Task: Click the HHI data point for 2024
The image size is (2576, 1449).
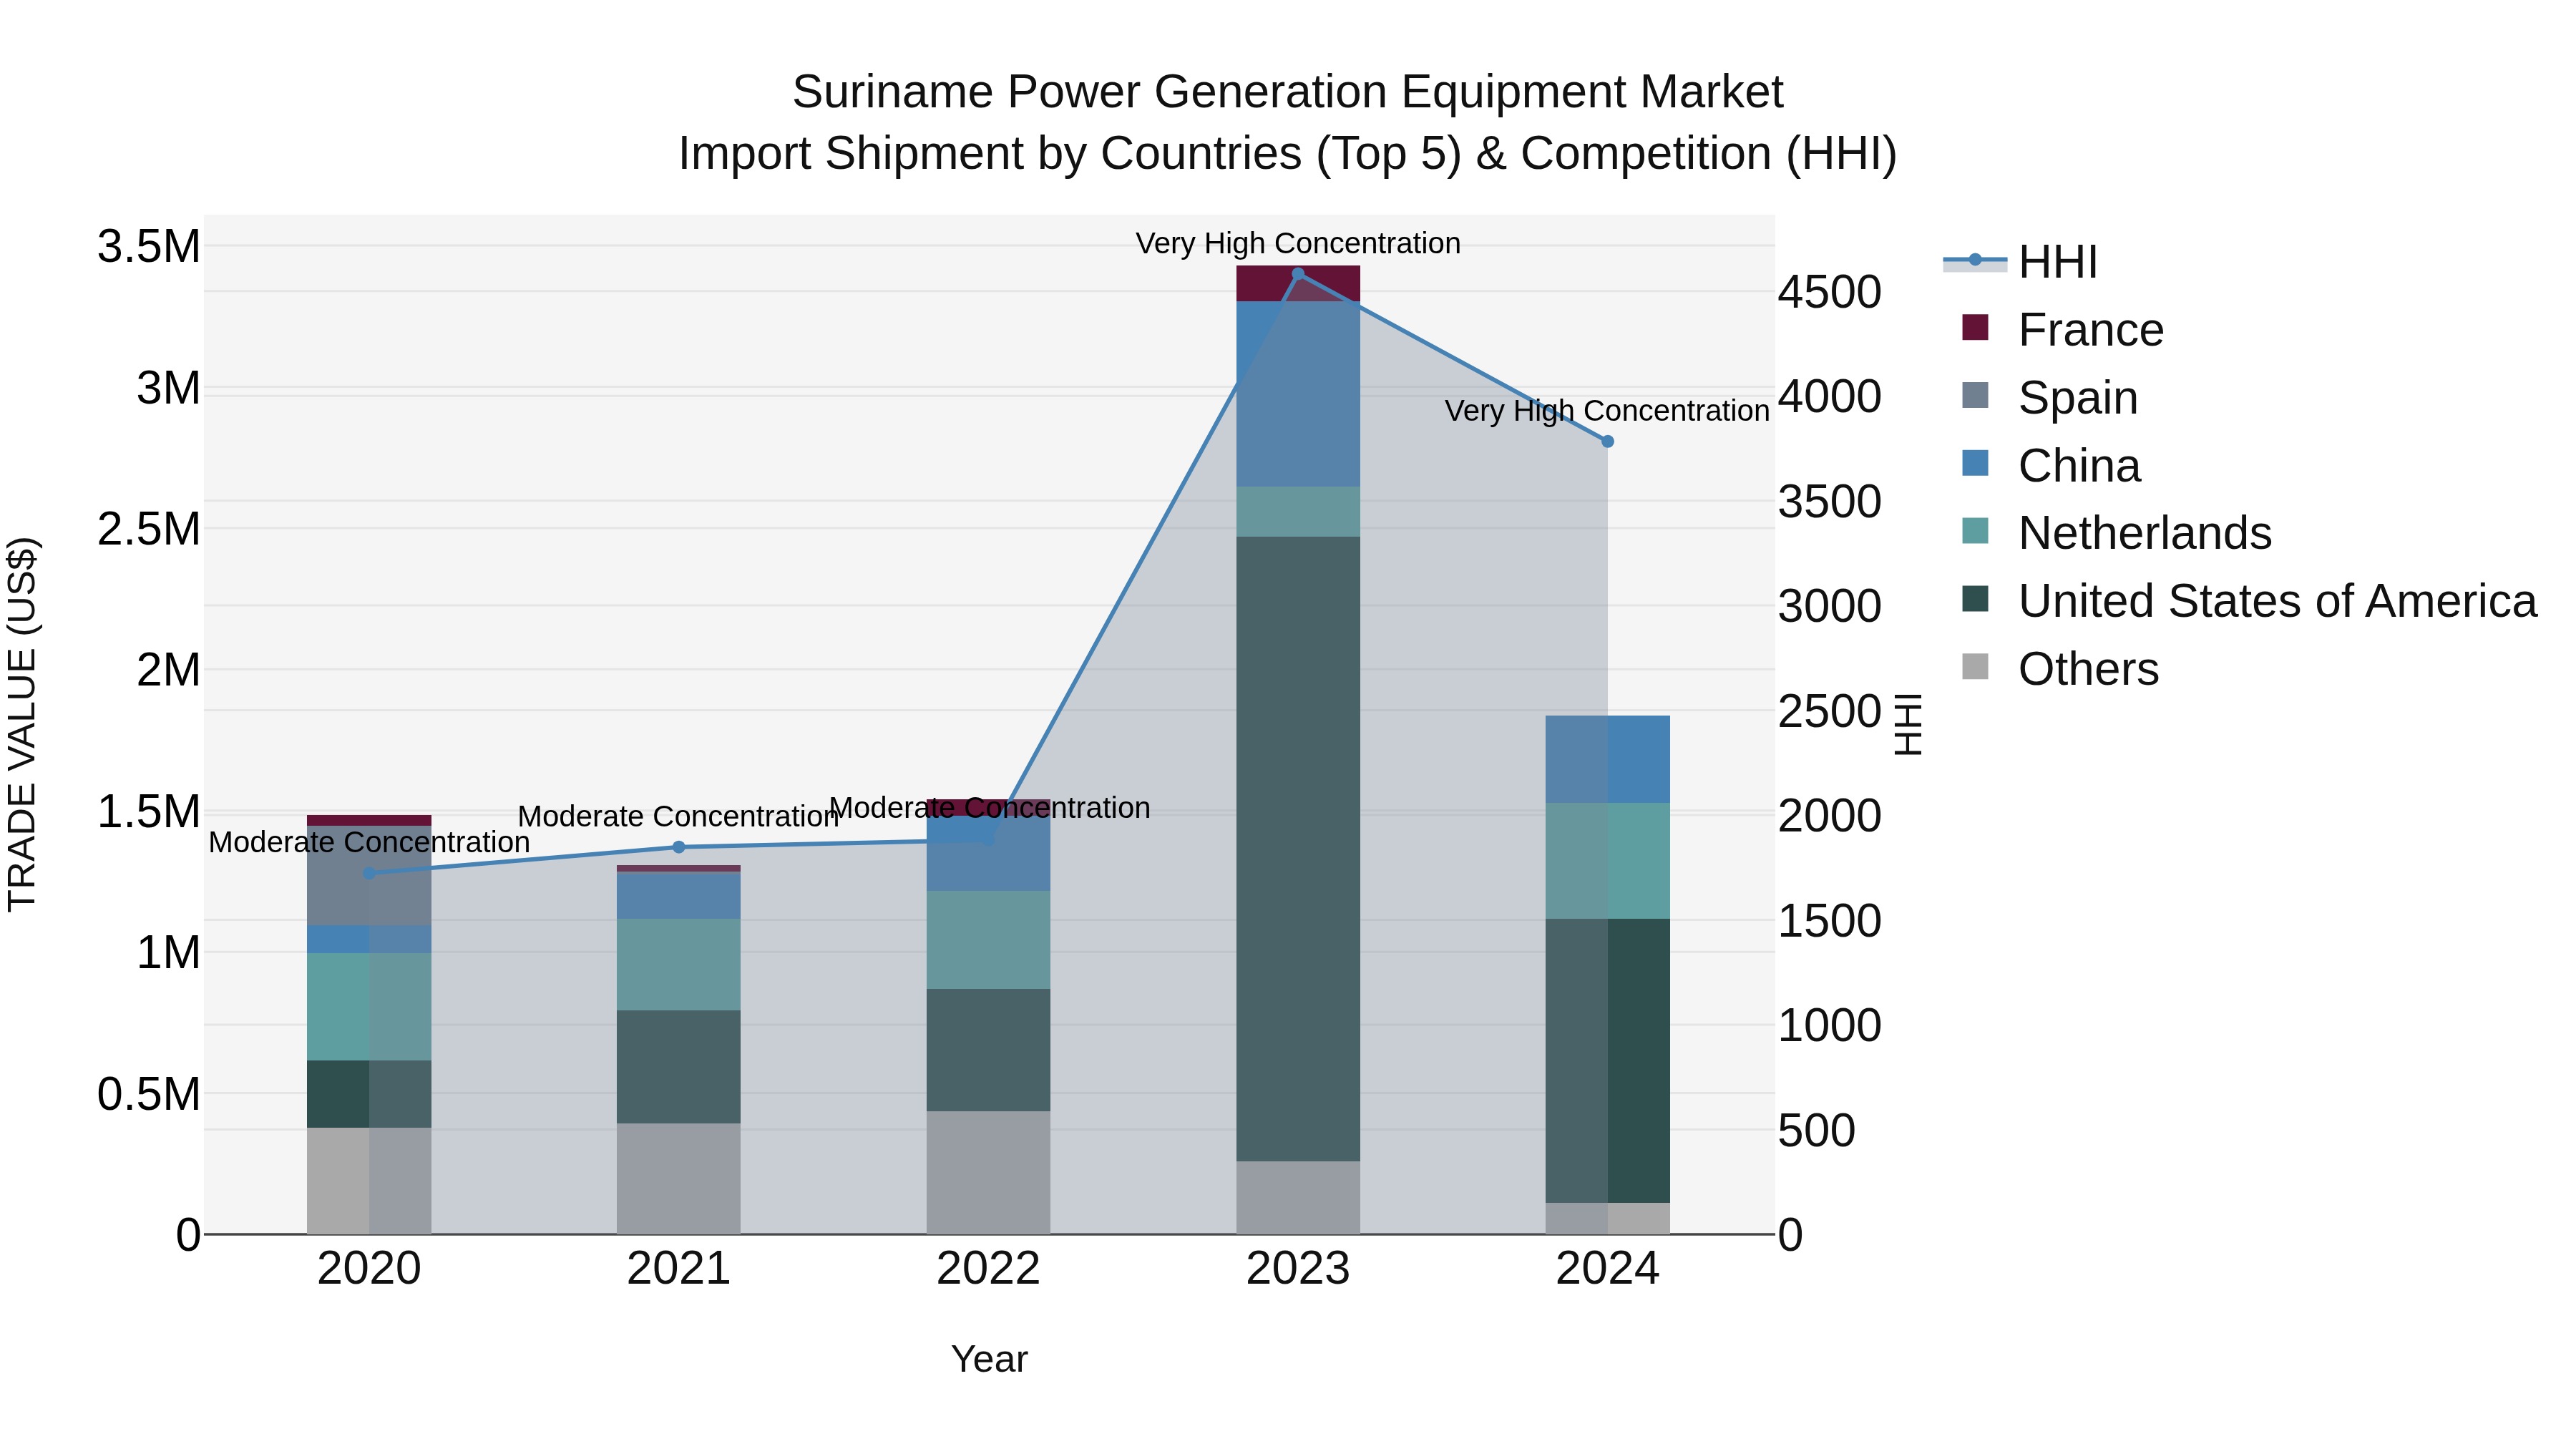Action: 1608,441
